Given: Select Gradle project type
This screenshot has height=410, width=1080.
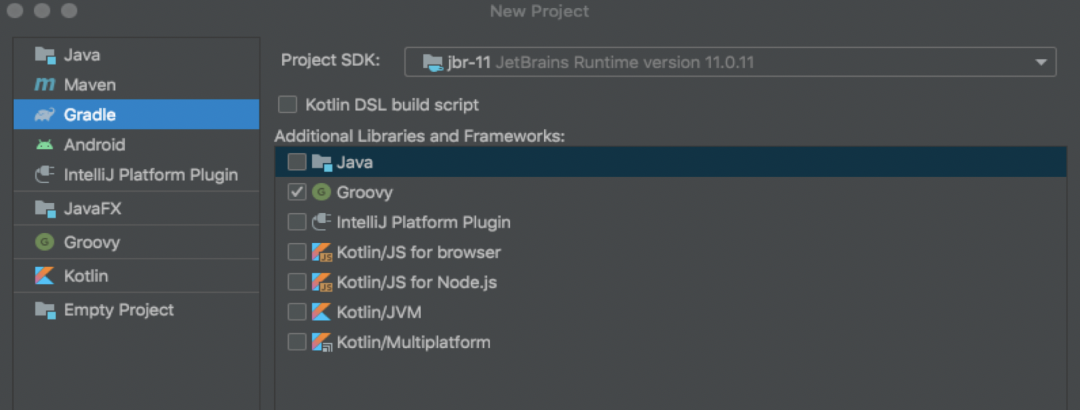Looking at the screenshot, I should [x=136, y=114].
